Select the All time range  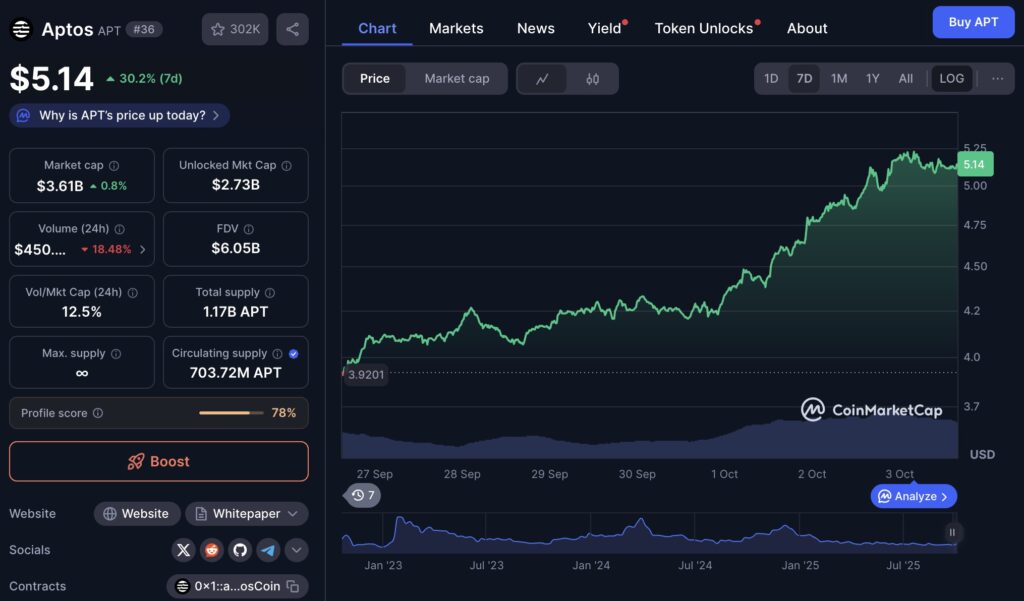point(905,78)
